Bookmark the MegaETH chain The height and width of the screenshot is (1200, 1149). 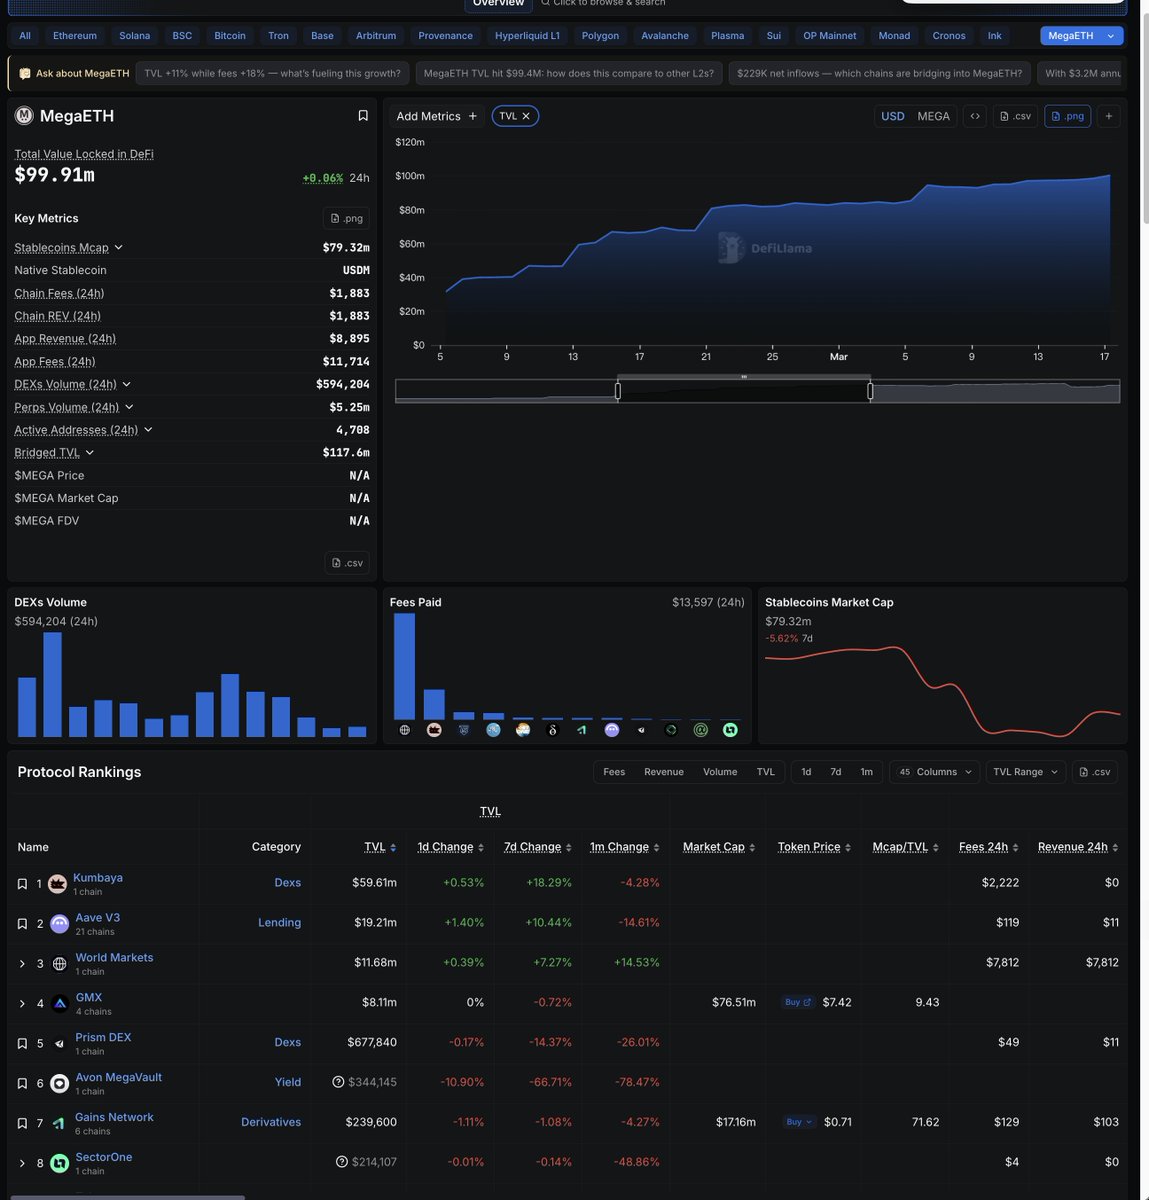(x=363, y=116)
